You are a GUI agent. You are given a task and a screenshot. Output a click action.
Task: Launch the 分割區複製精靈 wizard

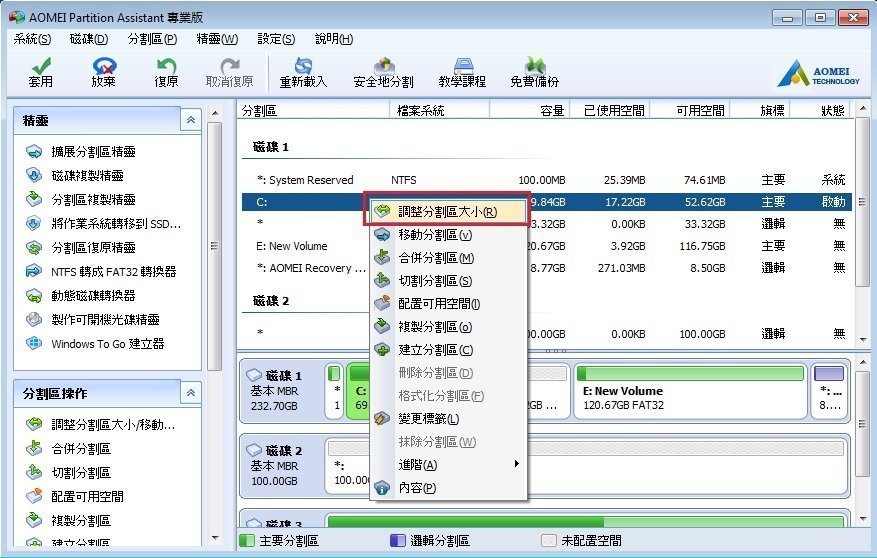click(81, 200)
